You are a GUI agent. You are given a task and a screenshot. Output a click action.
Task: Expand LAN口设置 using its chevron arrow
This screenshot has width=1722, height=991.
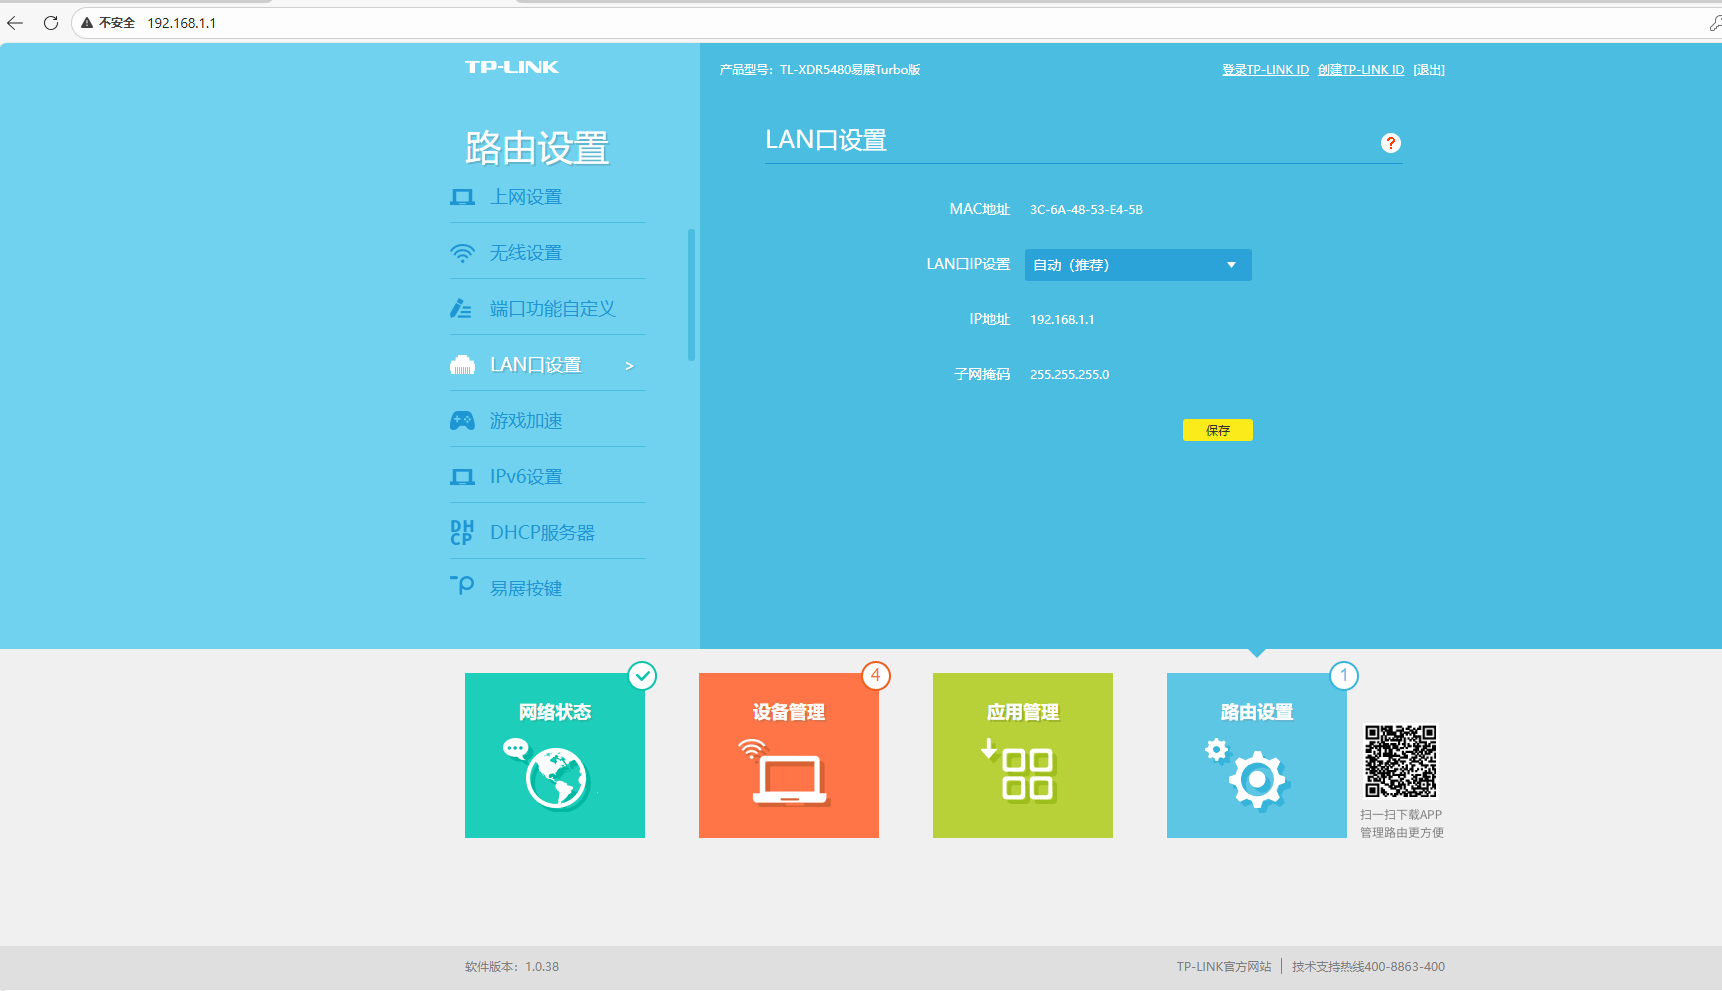pos(629,366)
